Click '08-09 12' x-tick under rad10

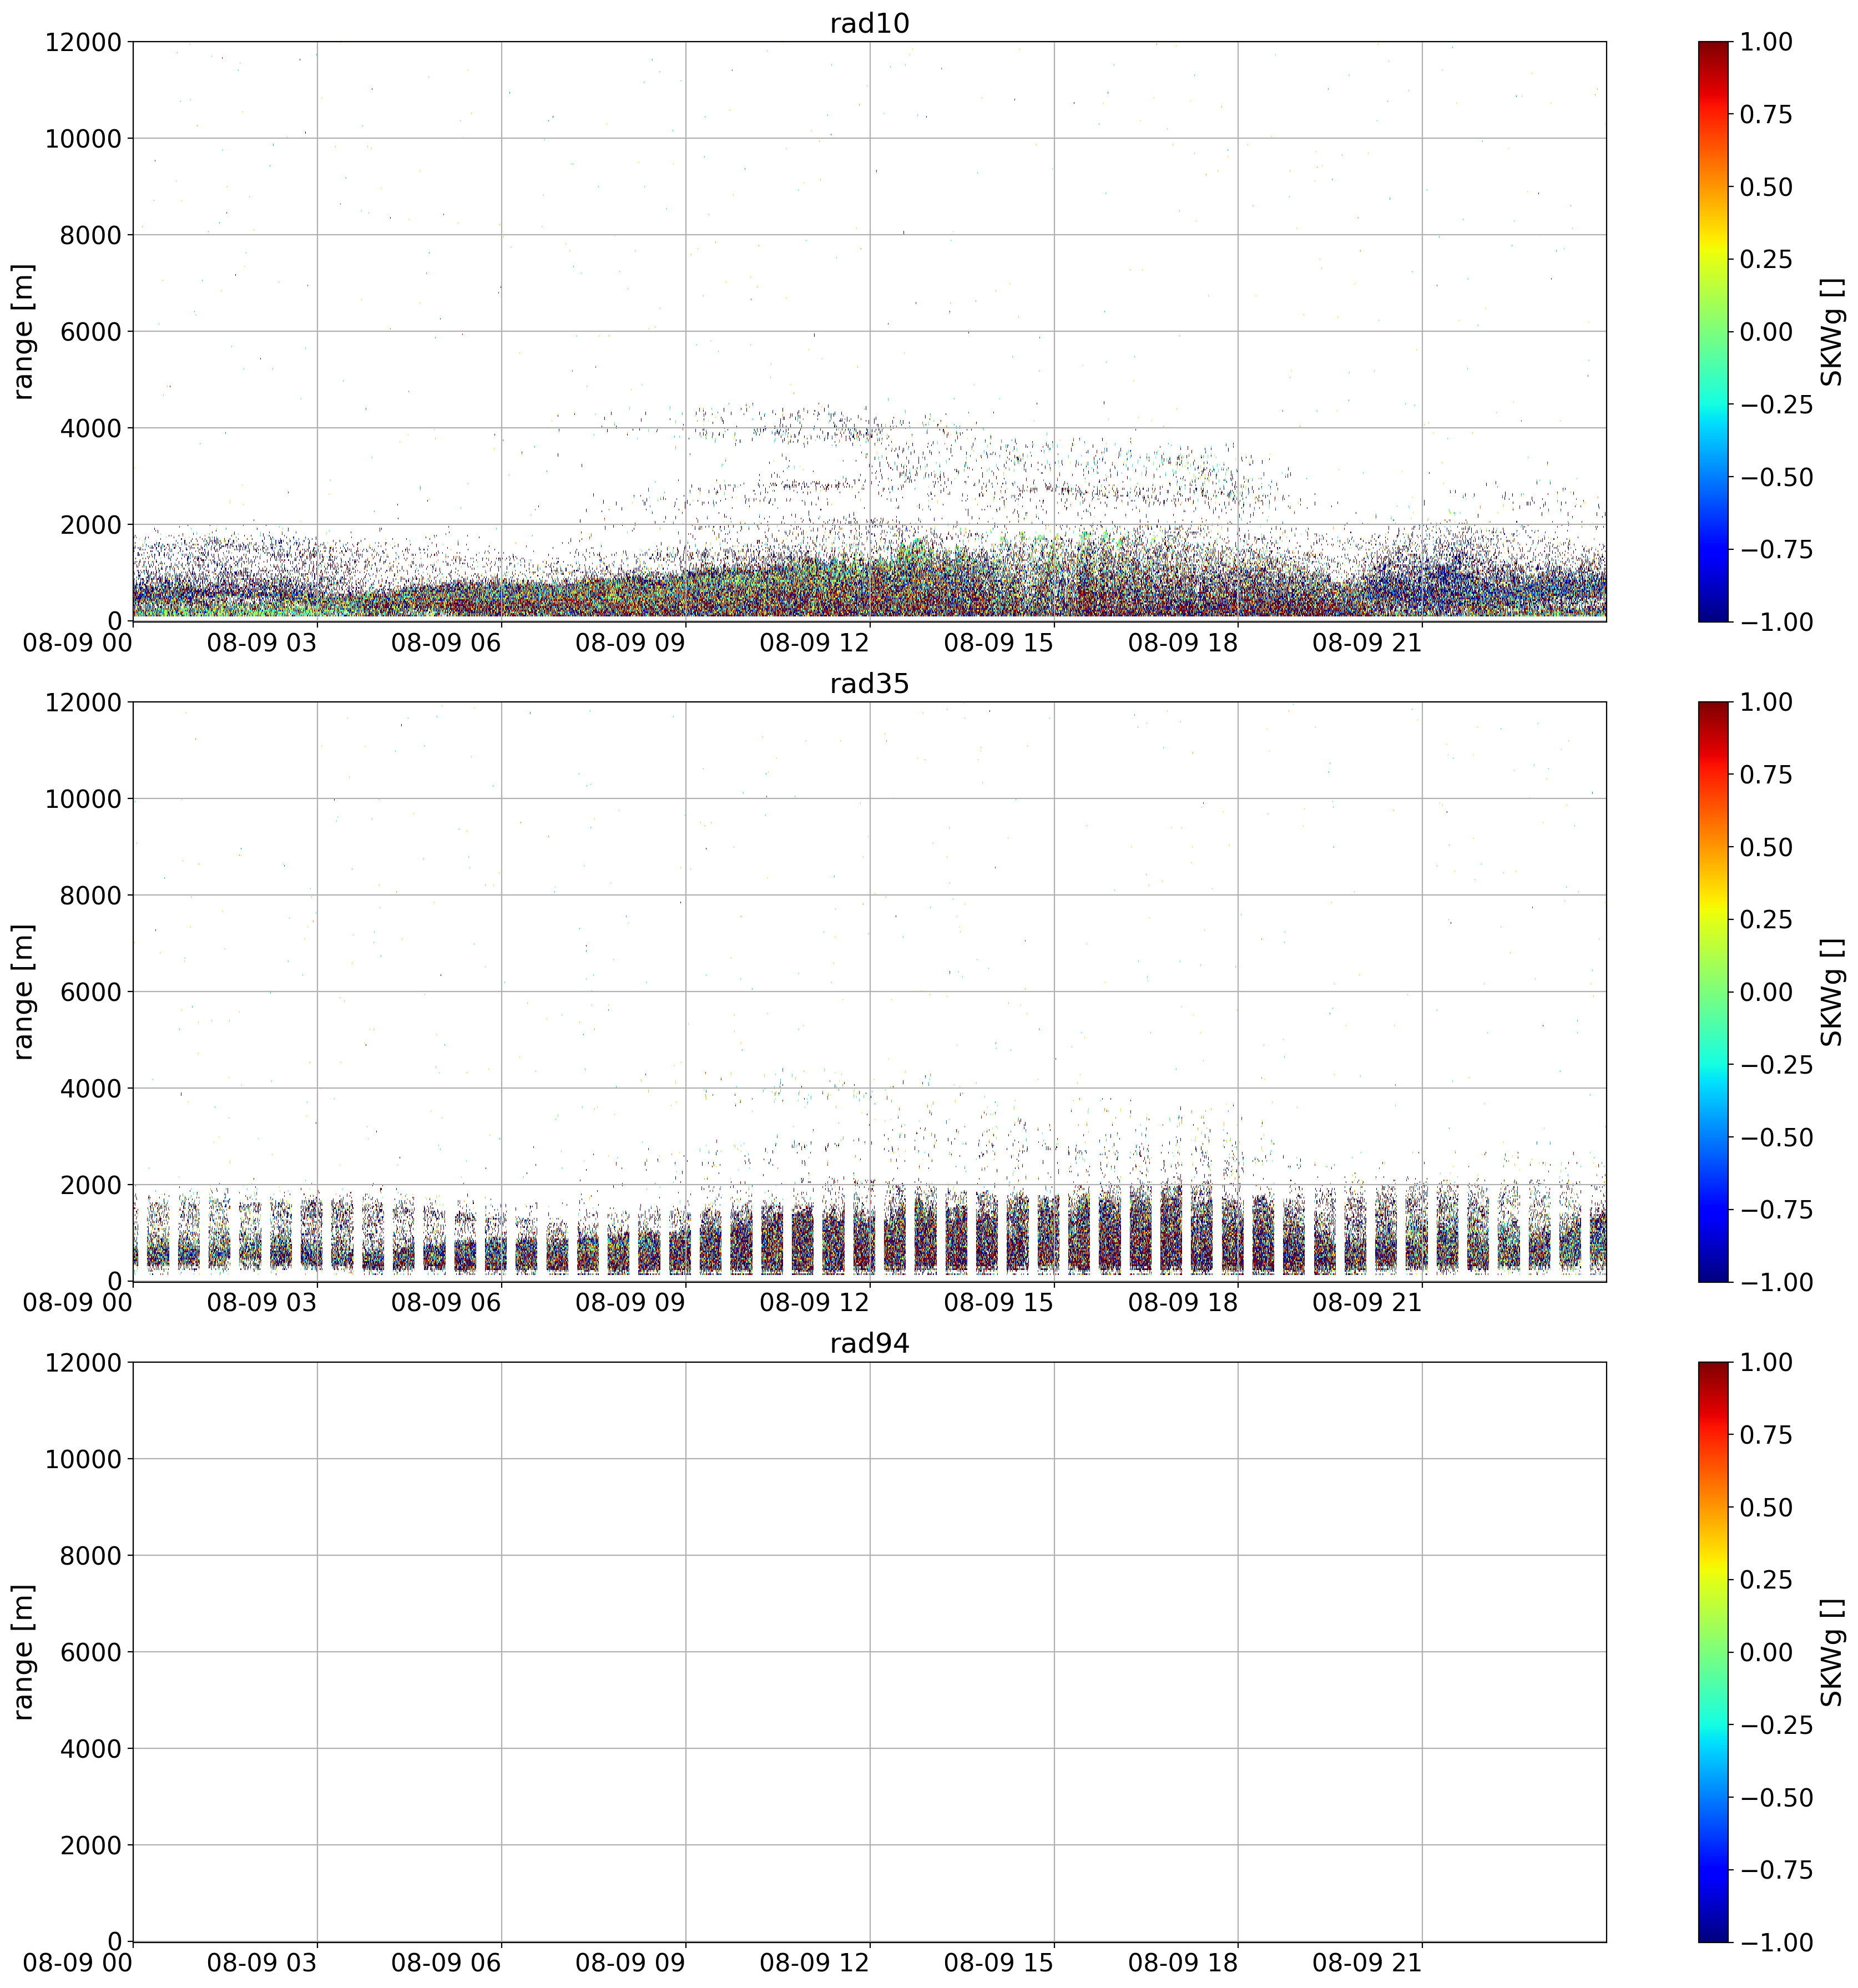(x=814, y=643)
